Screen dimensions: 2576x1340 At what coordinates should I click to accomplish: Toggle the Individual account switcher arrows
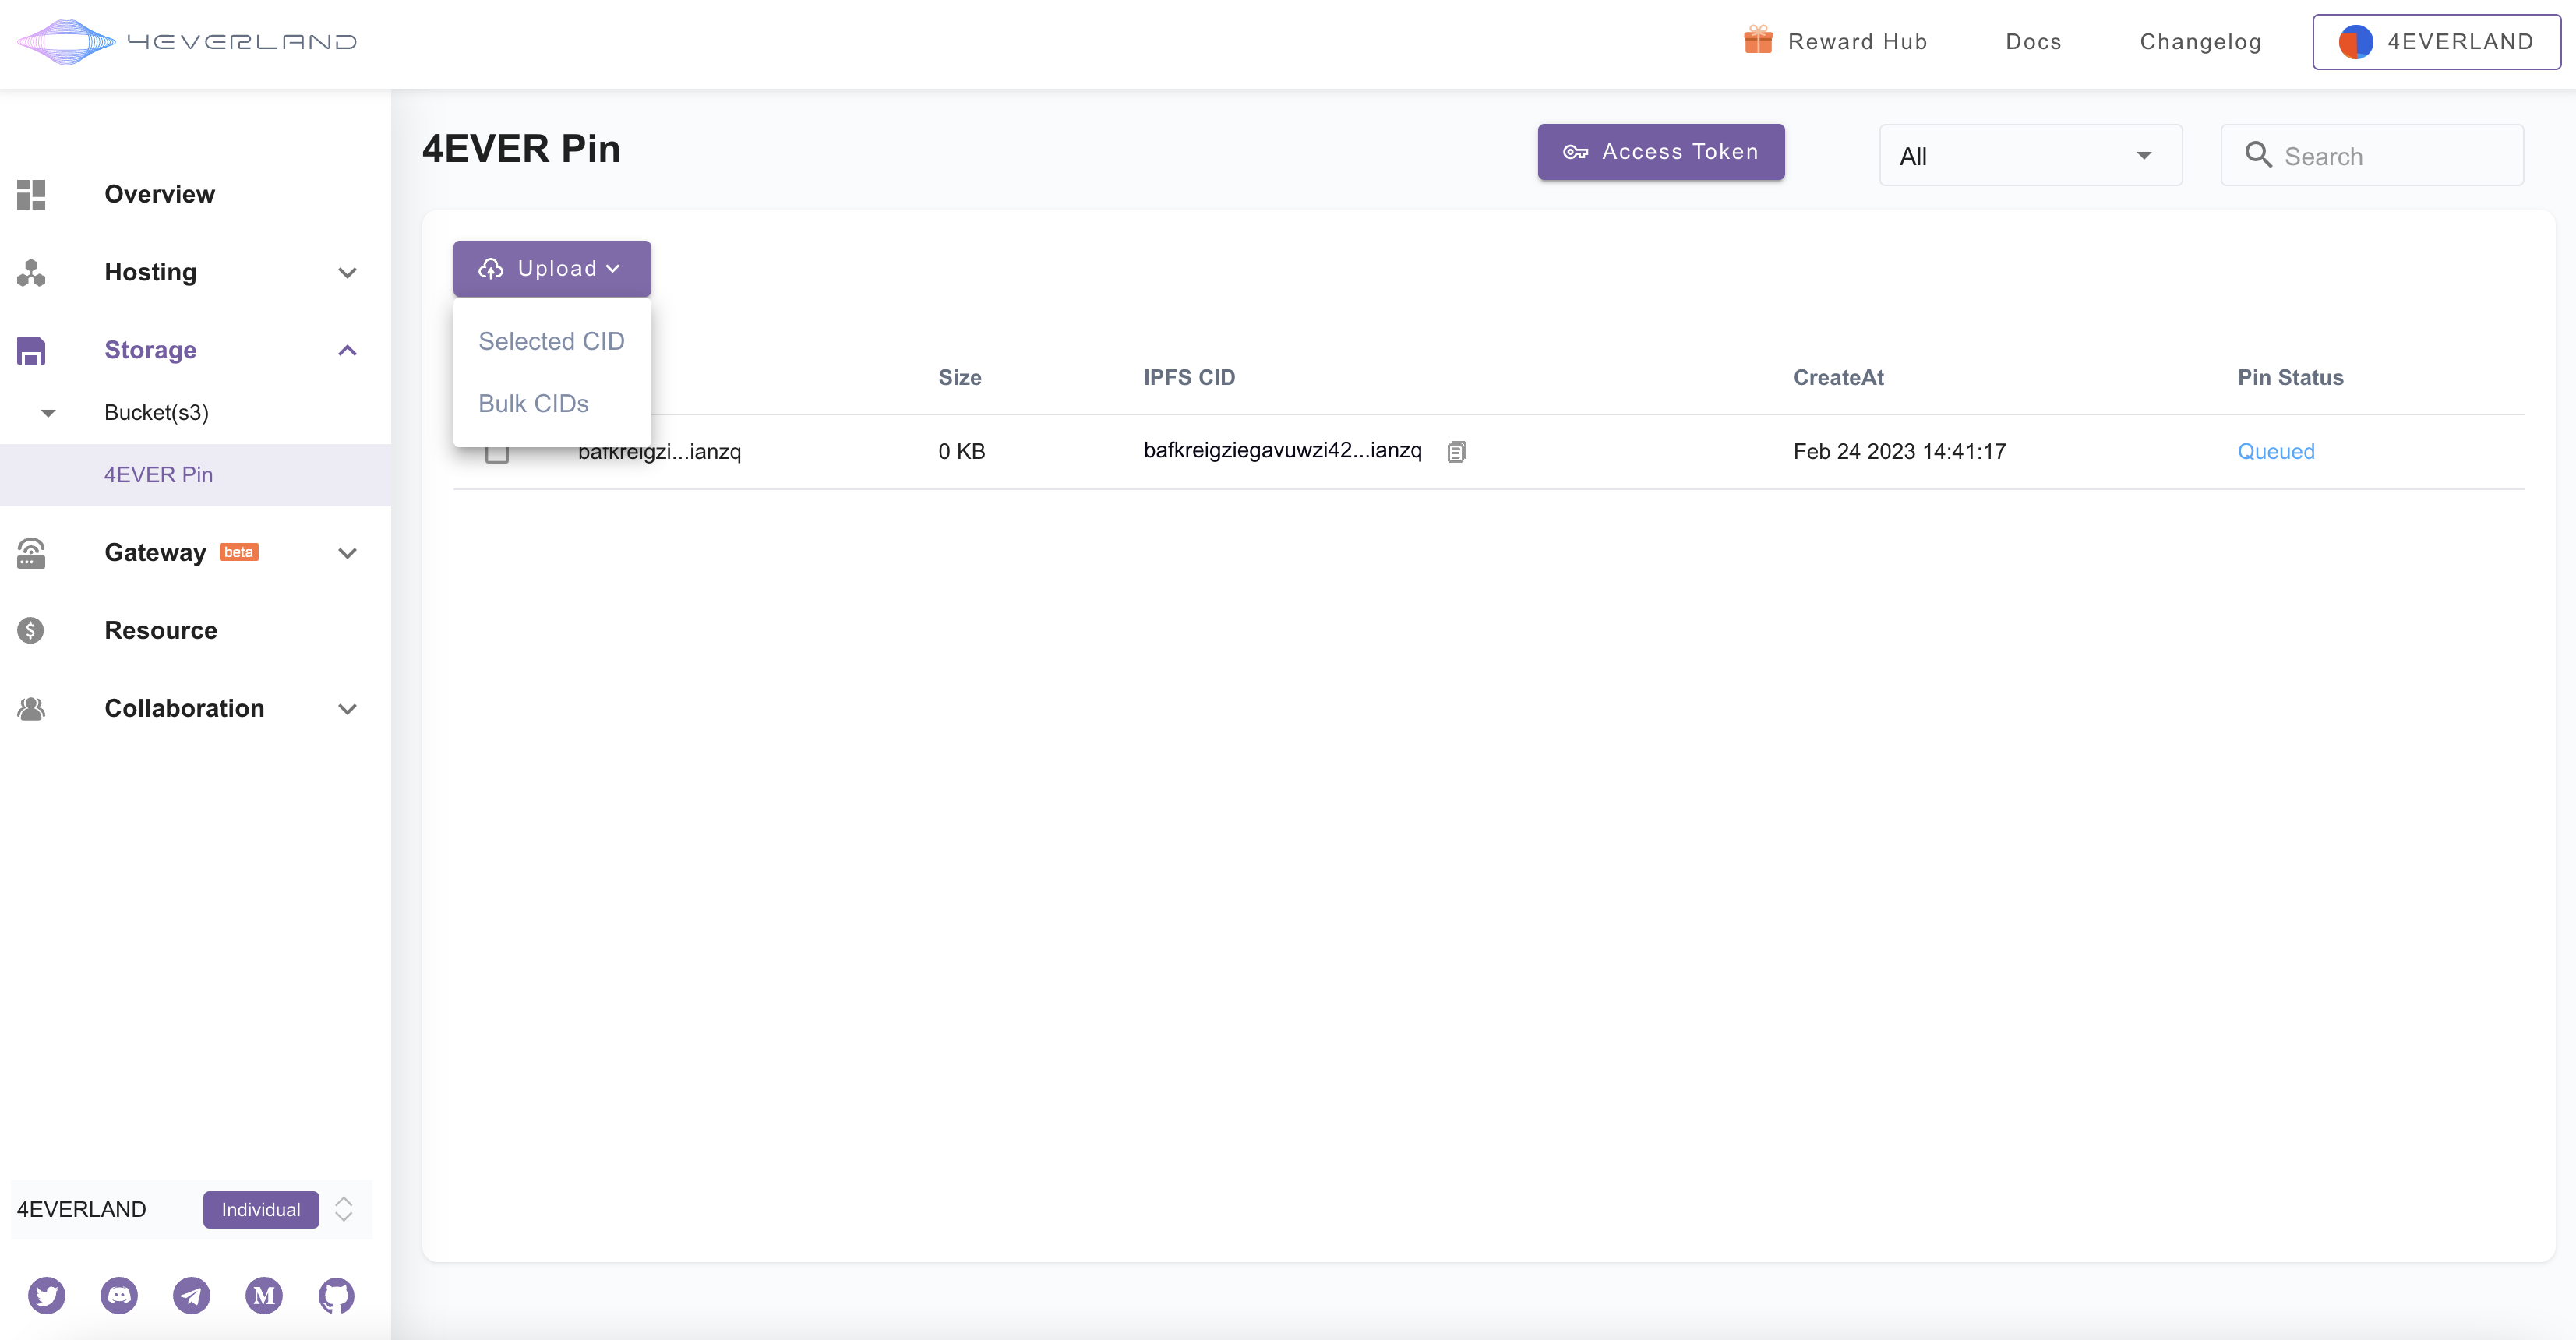344,1209
